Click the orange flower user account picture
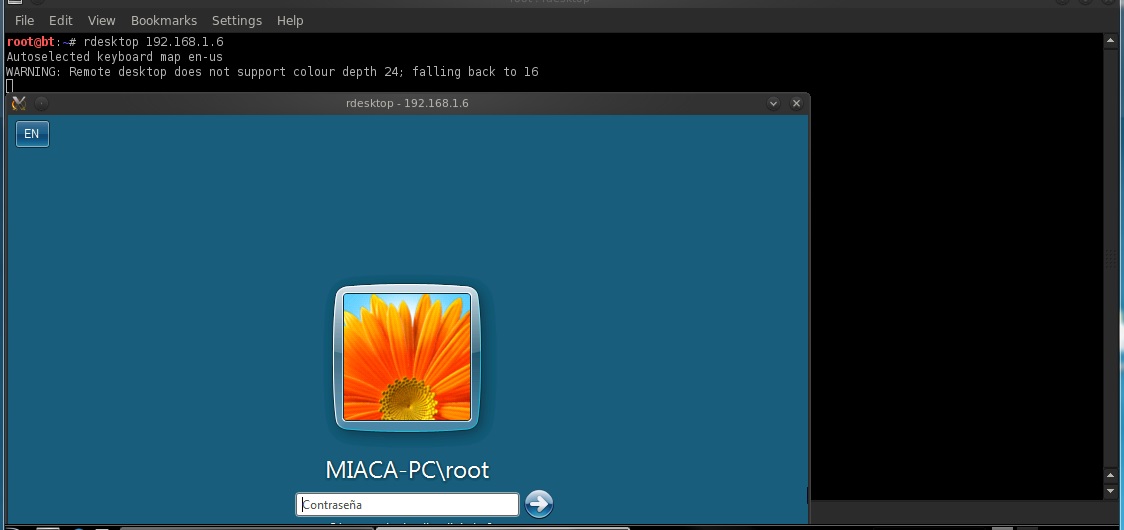Viewport: 1124px width, 530px height. 406,357
